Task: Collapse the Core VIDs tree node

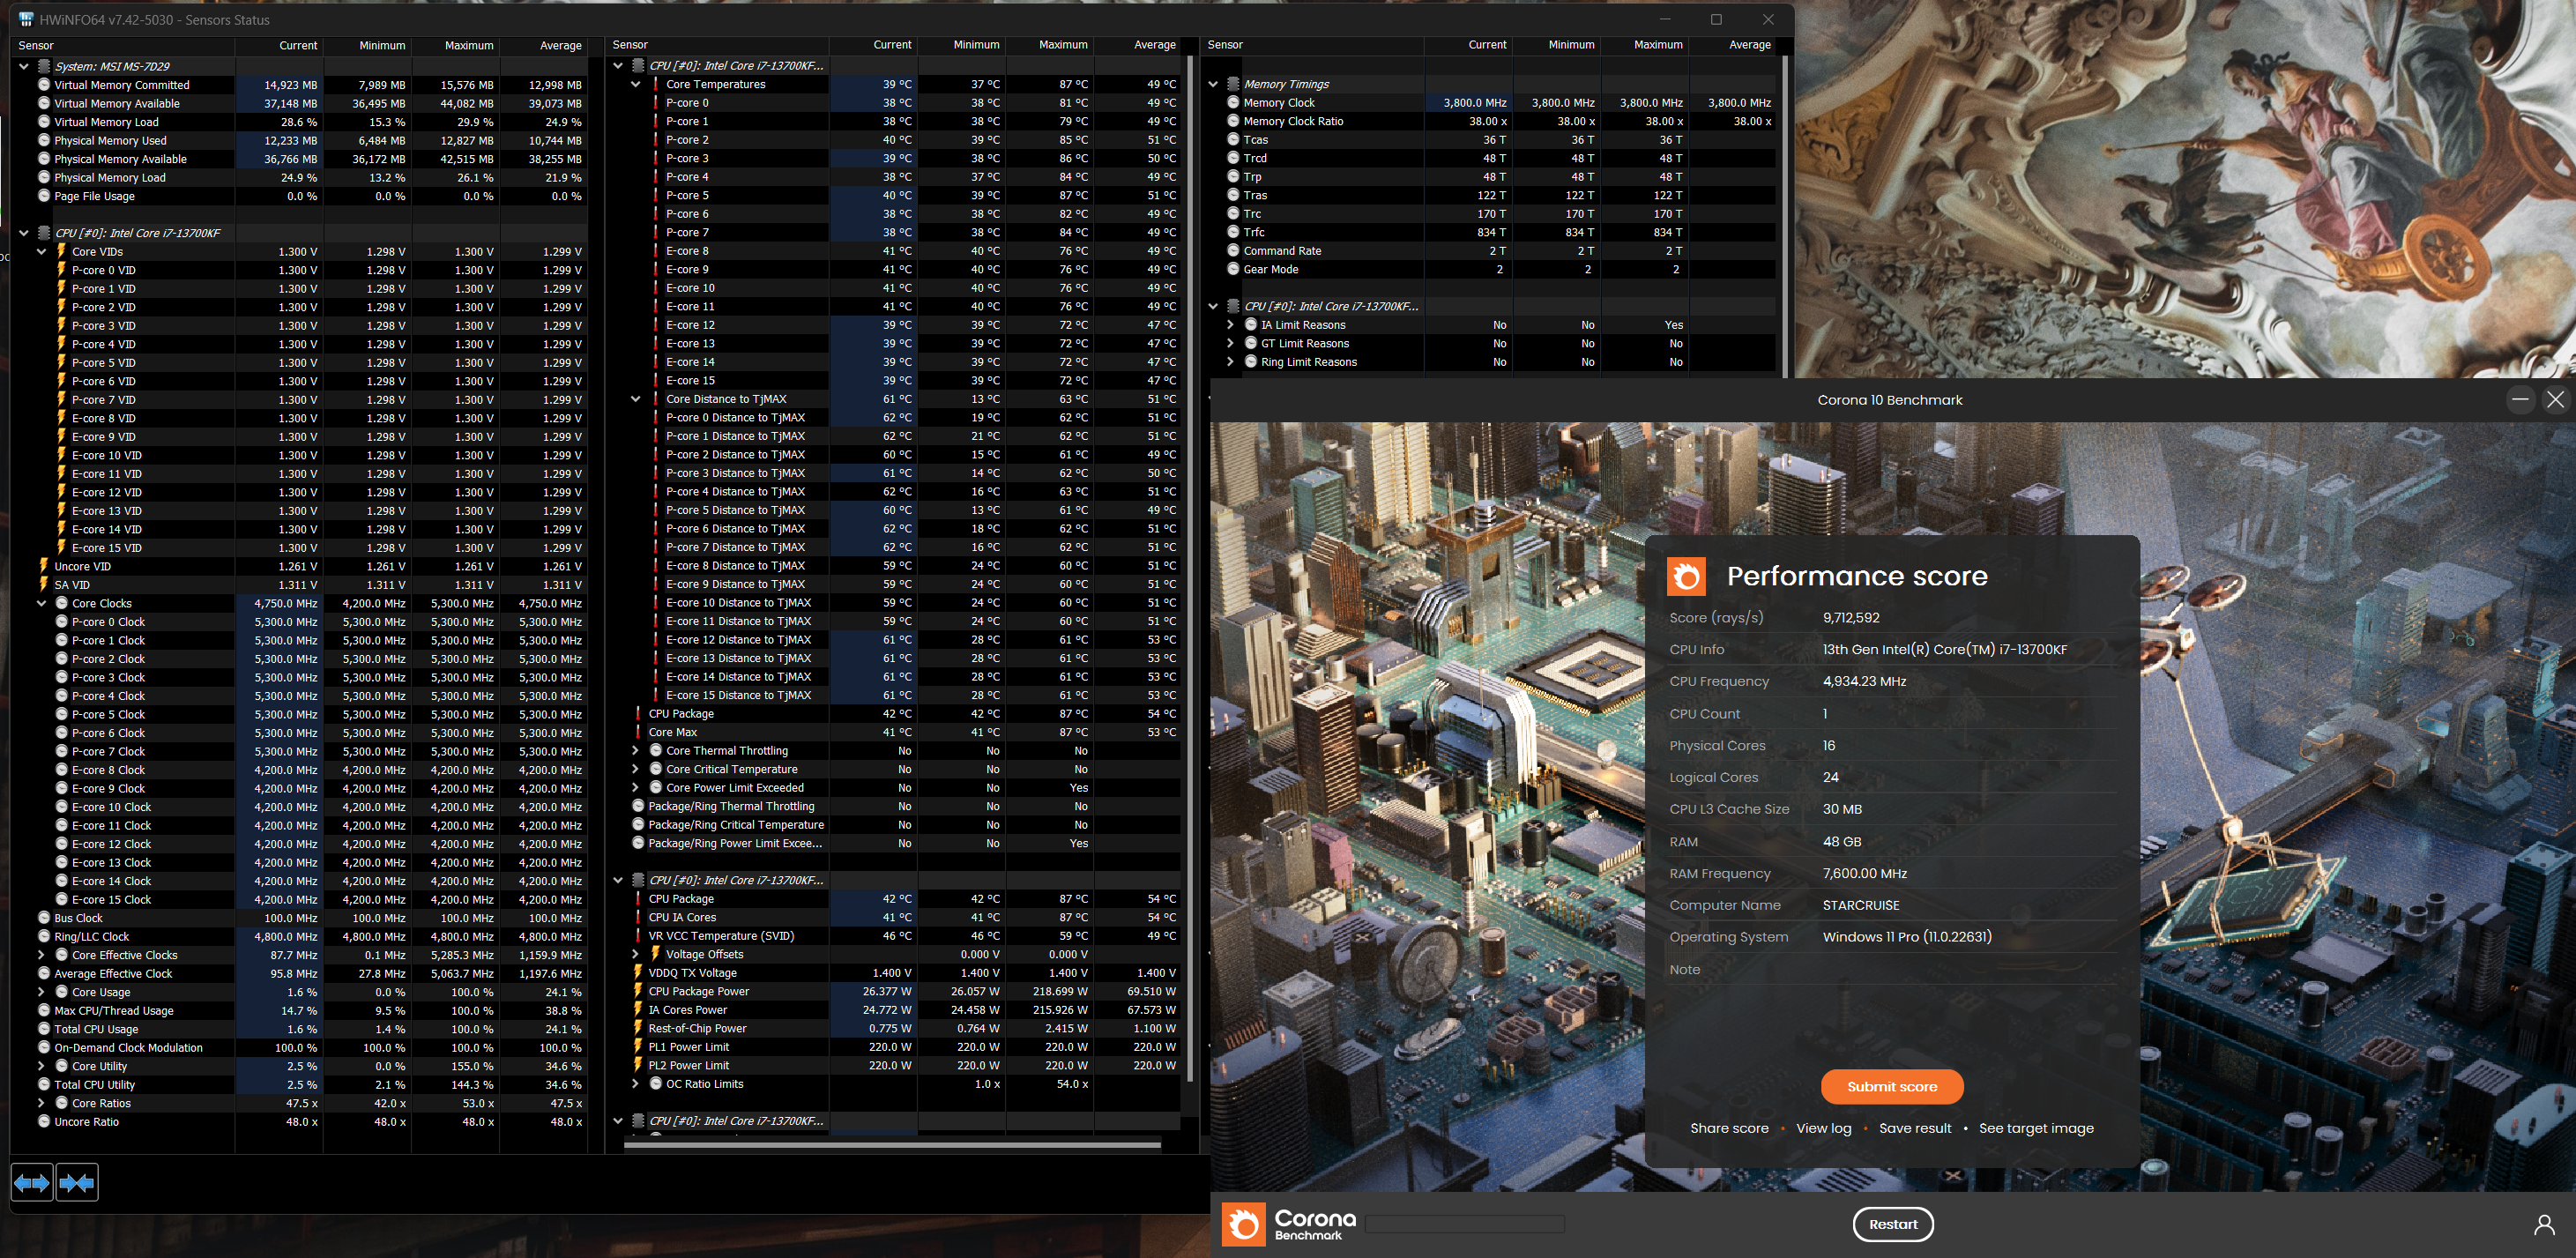Action: click(41, 252)
